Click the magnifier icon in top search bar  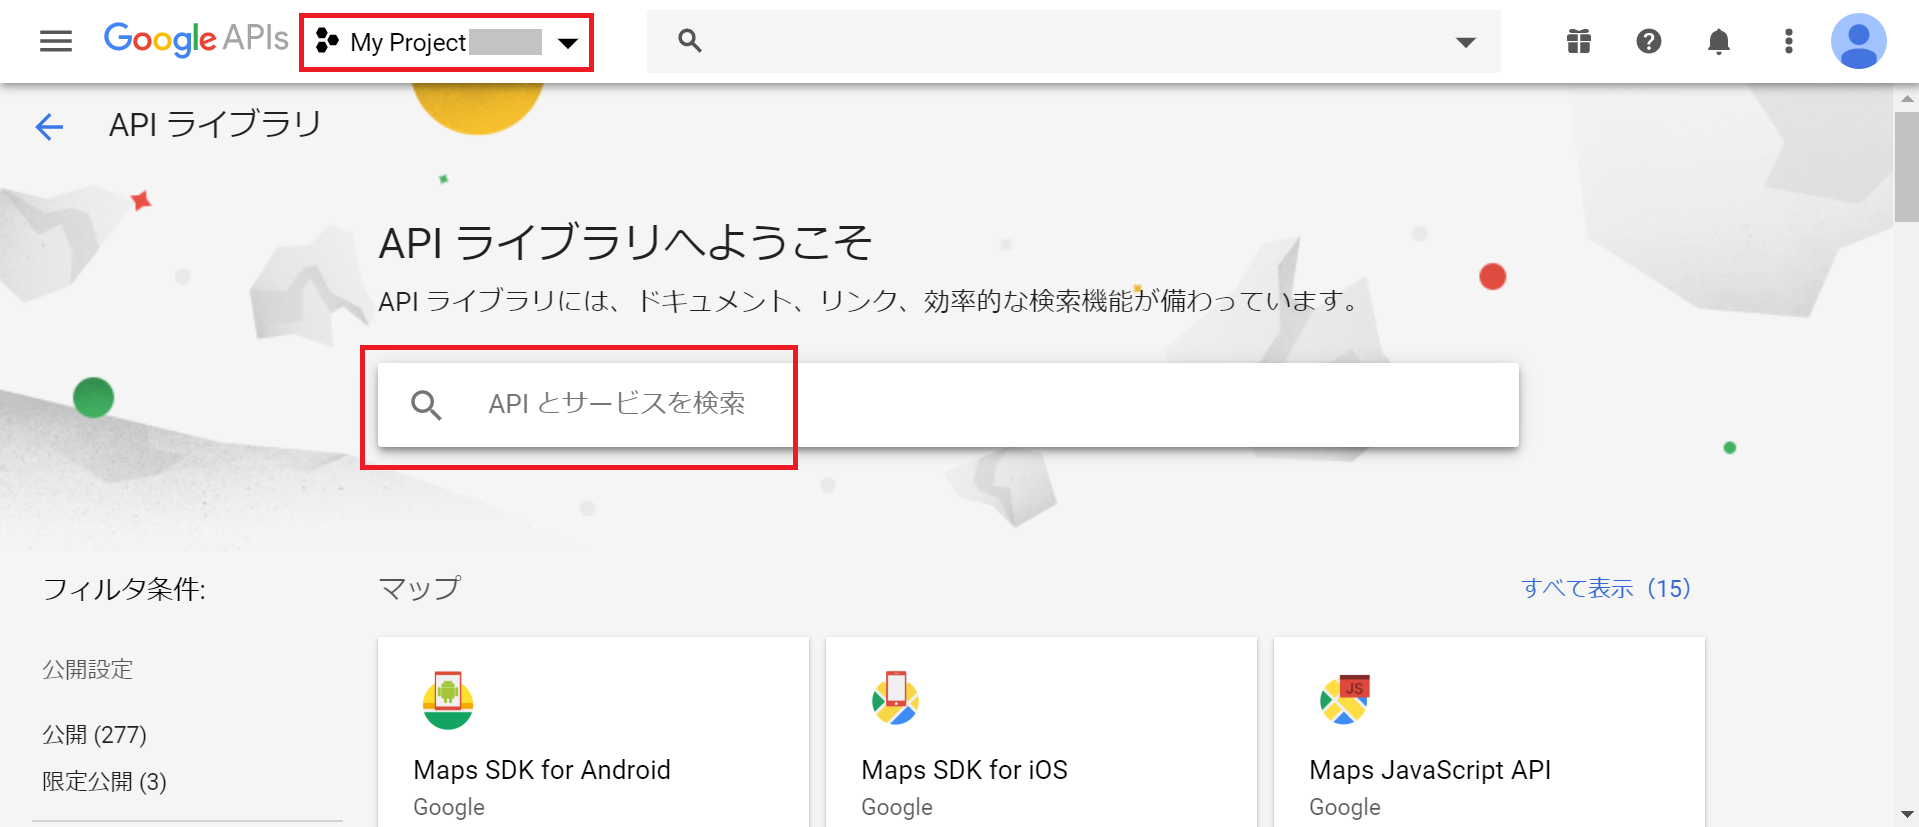pos(690,41)
